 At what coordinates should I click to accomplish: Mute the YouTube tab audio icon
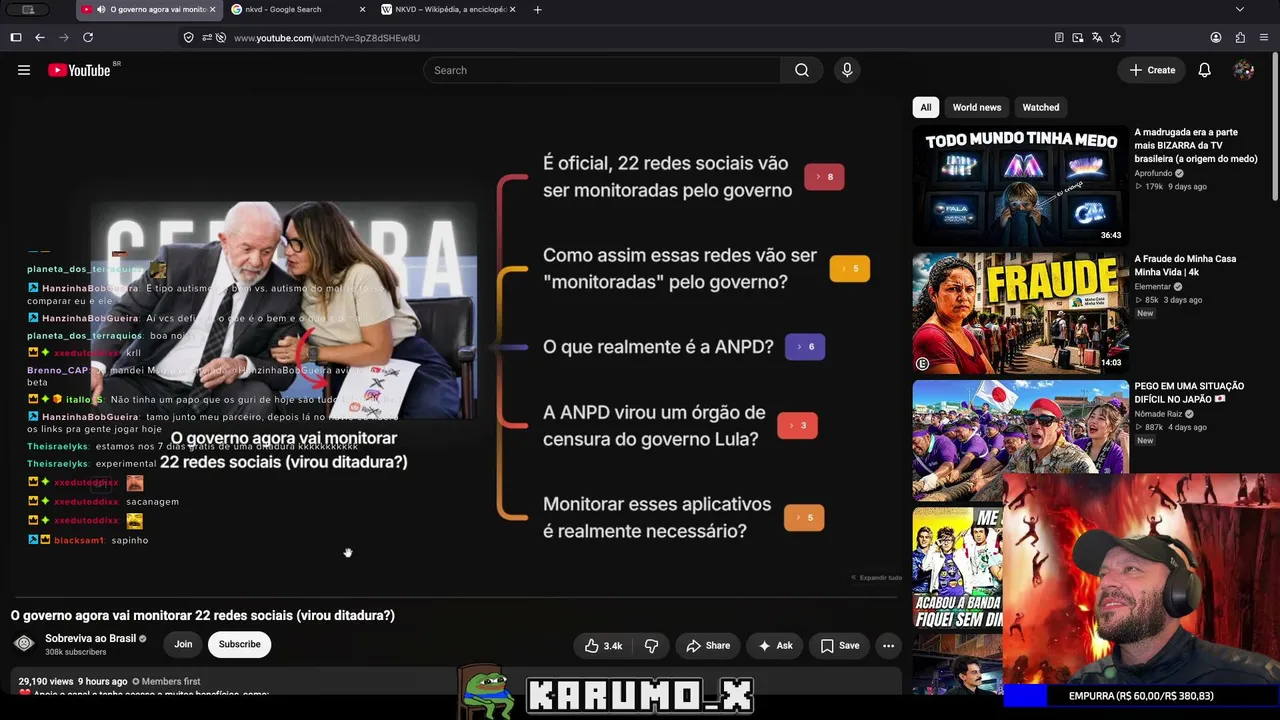coord(101,10)
